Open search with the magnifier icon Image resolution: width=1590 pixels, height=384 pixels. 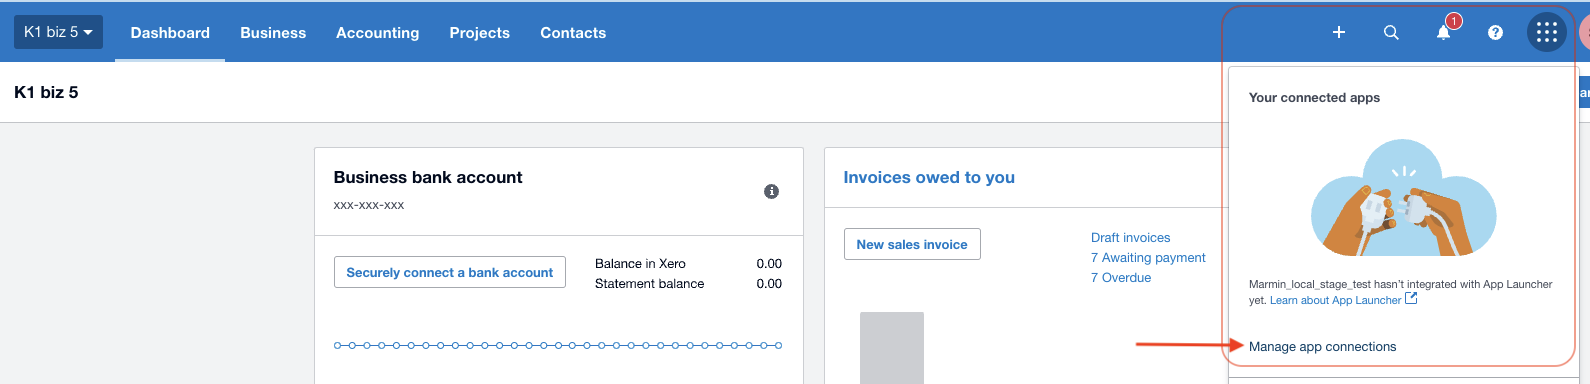pyautogui.click(x=1391, y=32)
